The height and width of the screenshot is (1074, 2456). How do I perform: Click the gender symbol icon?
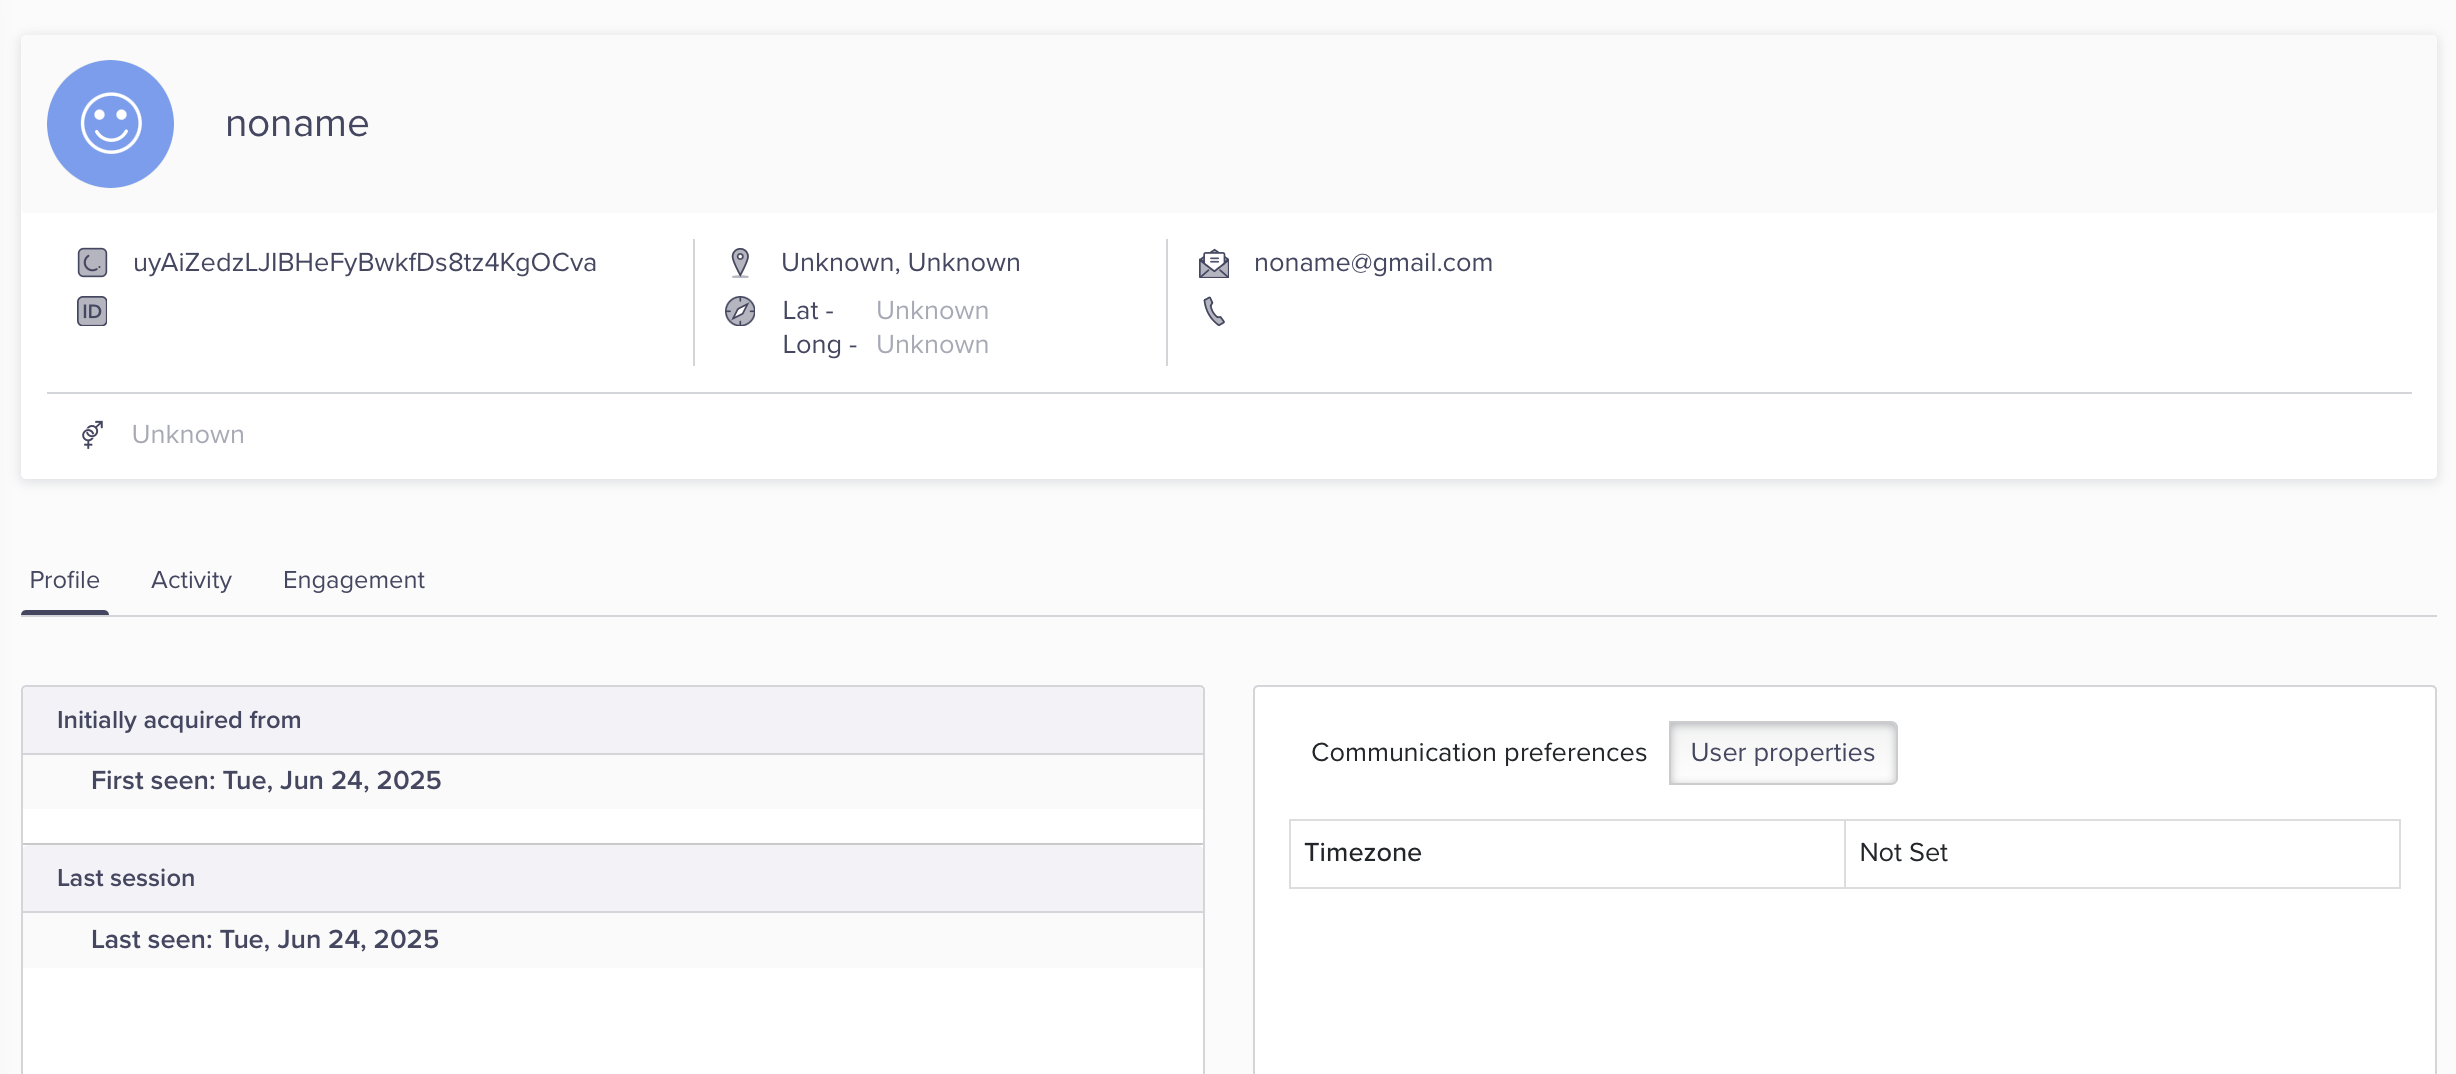92,434
